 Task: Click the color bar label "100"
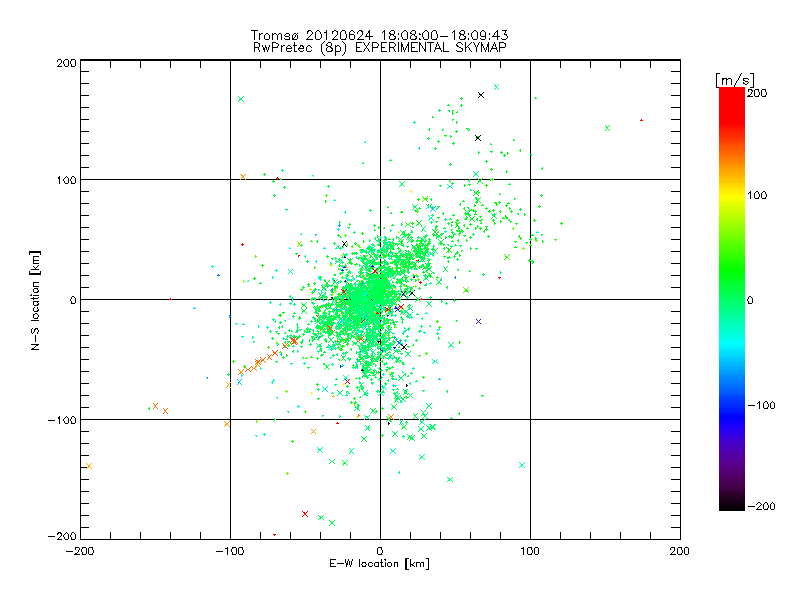tap(757, 195)
